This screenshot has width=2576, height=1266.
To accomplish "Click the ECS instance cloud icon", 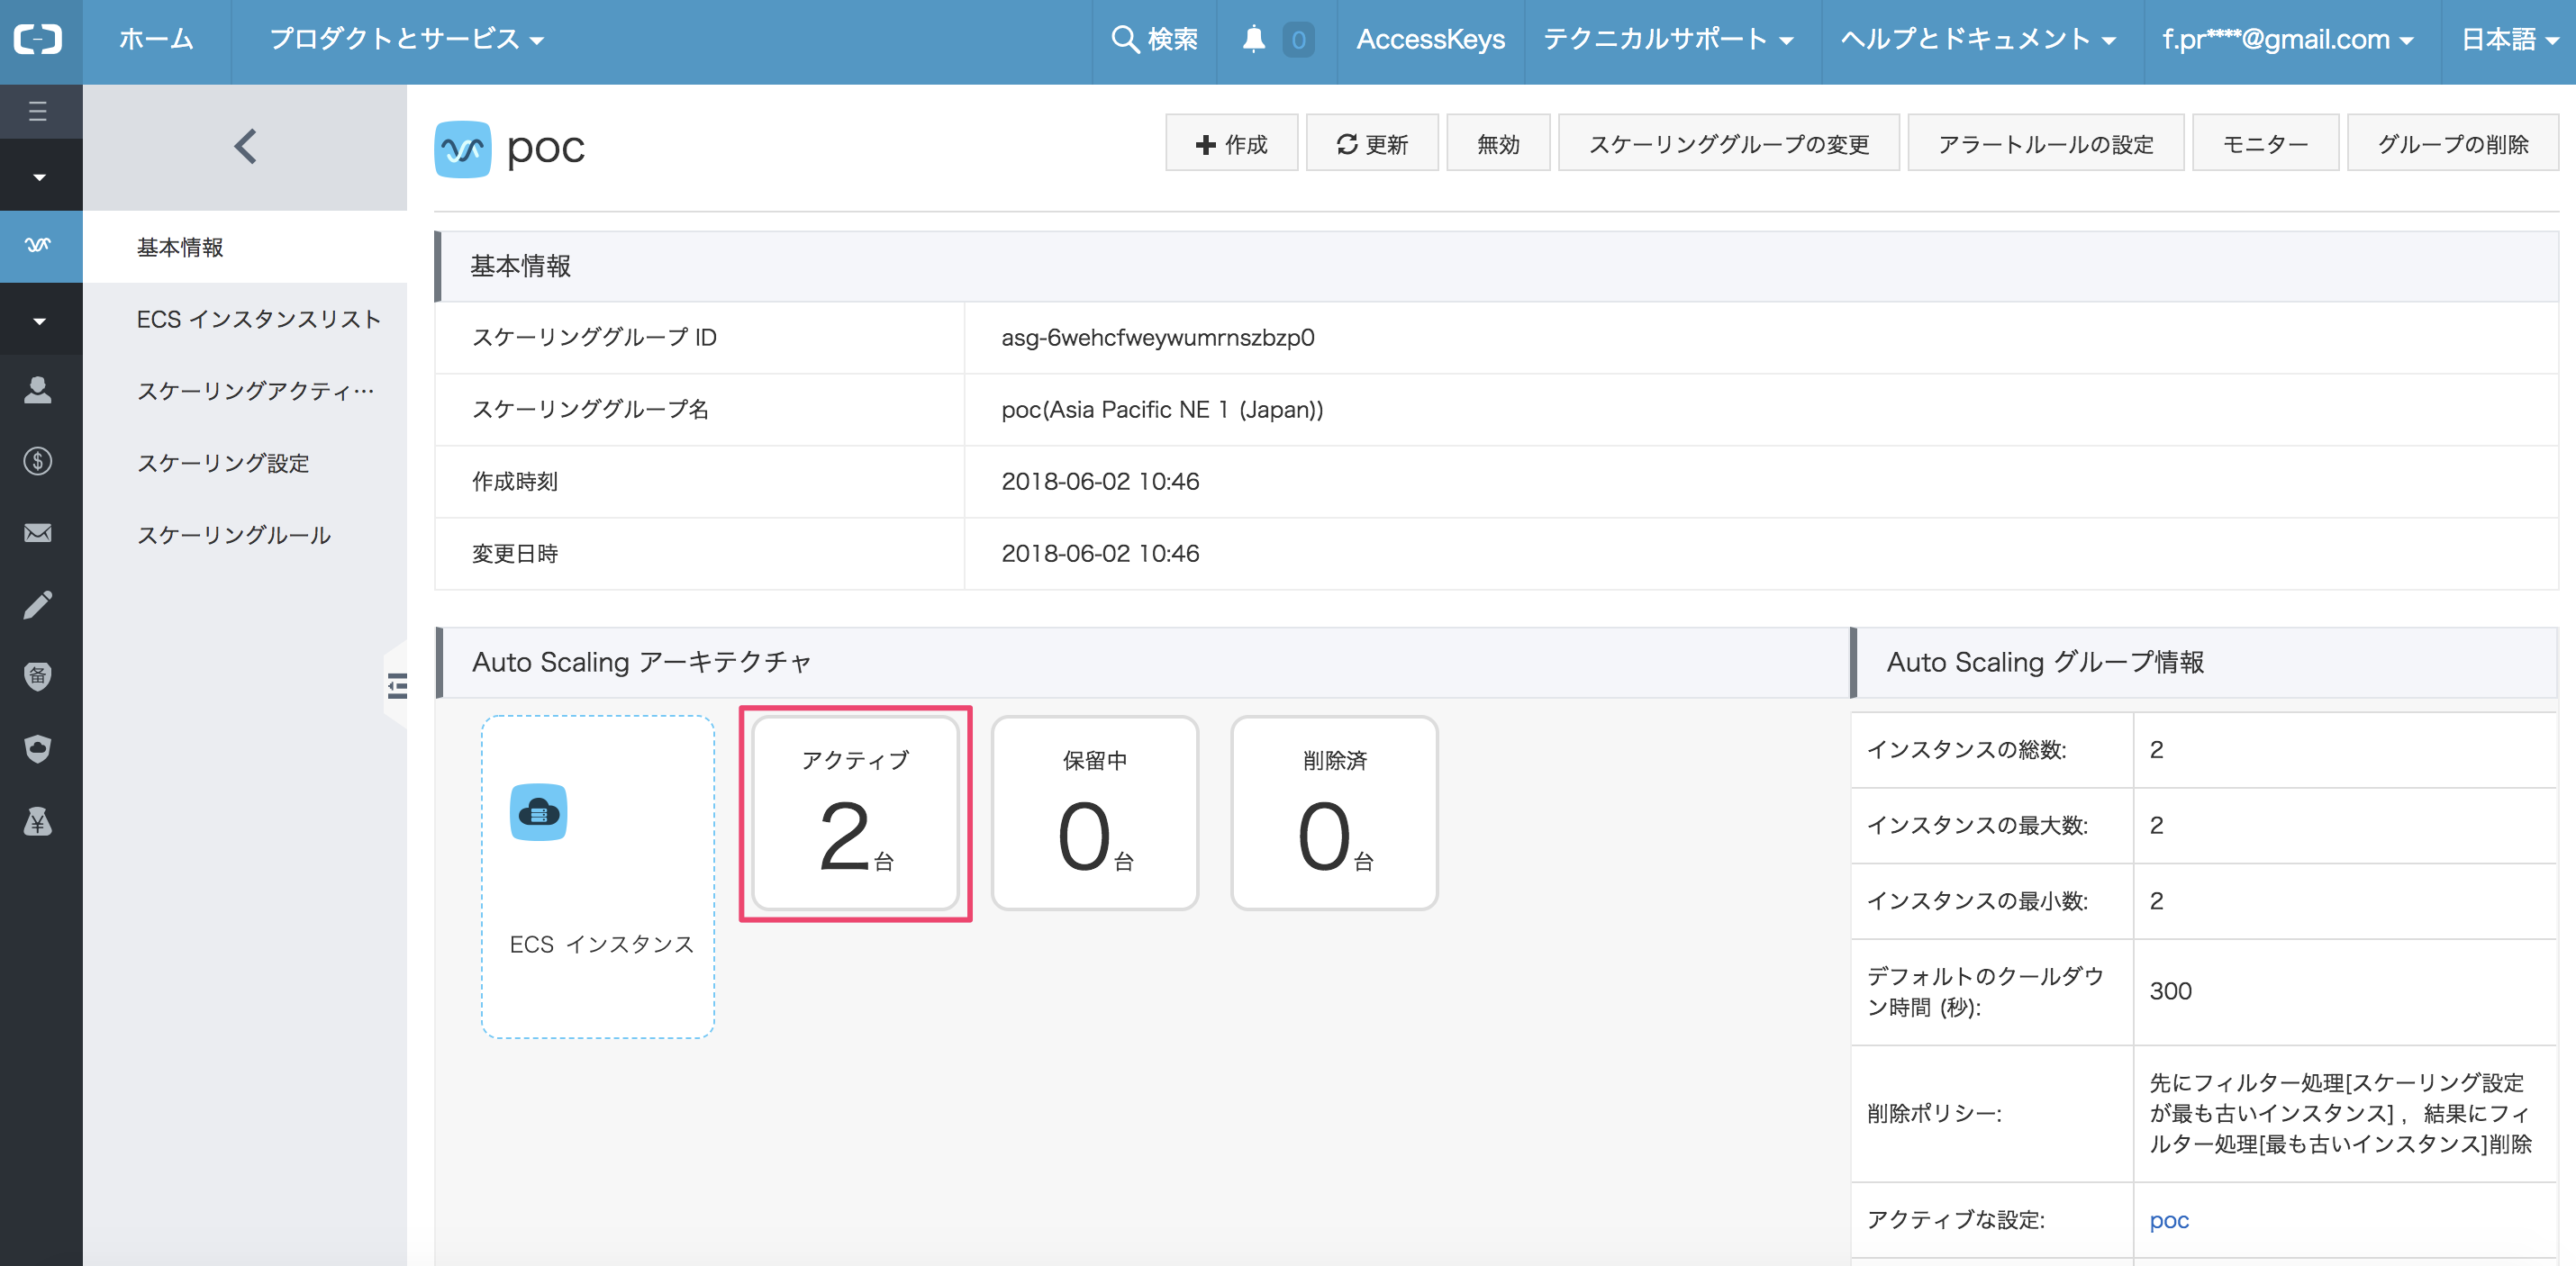I will [x=538, y=812].
